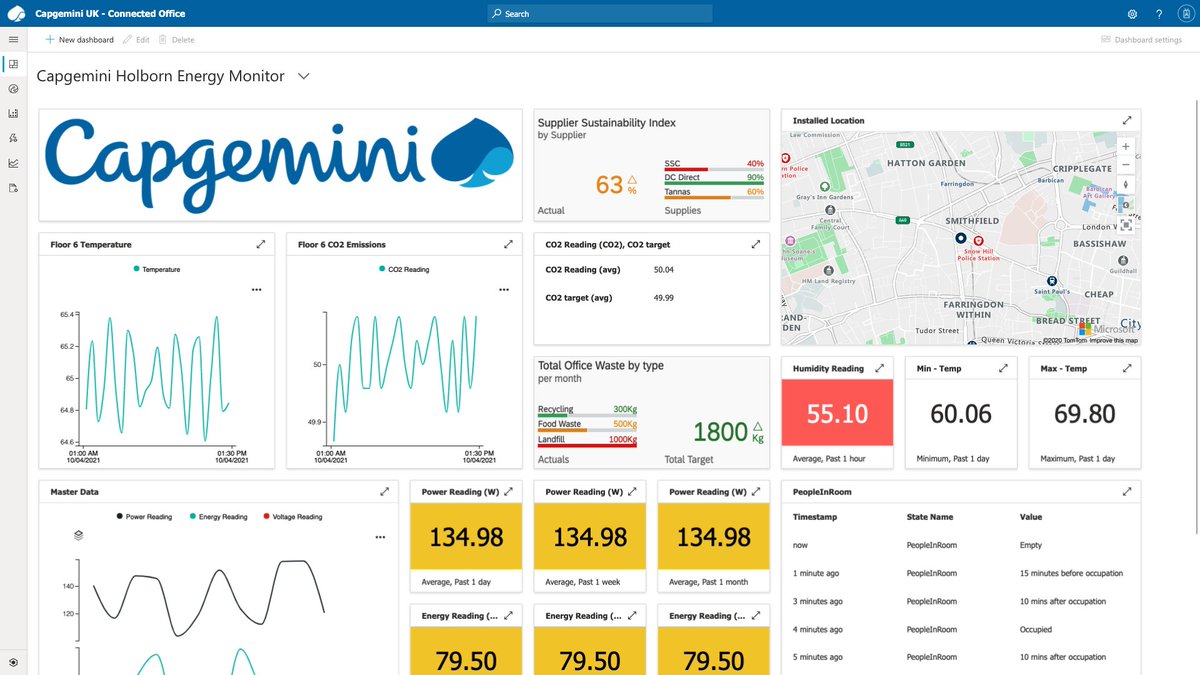Expand the PeopleInRoom tile
The width and height of the screenshot is (1200, 675).
tap(1127, 492)
